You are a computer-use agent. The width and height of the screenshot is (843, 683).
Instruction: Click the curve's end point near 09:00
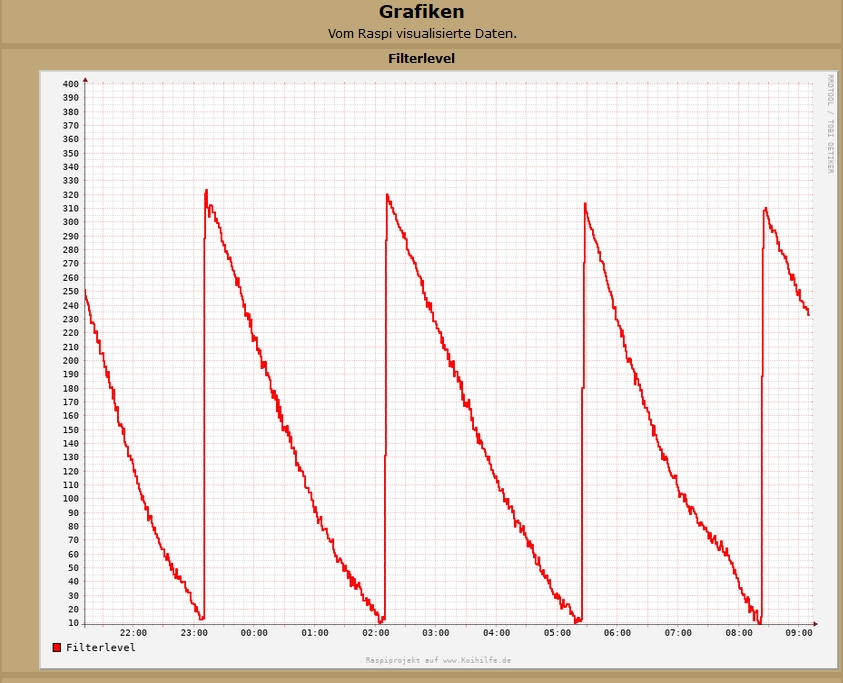click(x=808, y=314)
